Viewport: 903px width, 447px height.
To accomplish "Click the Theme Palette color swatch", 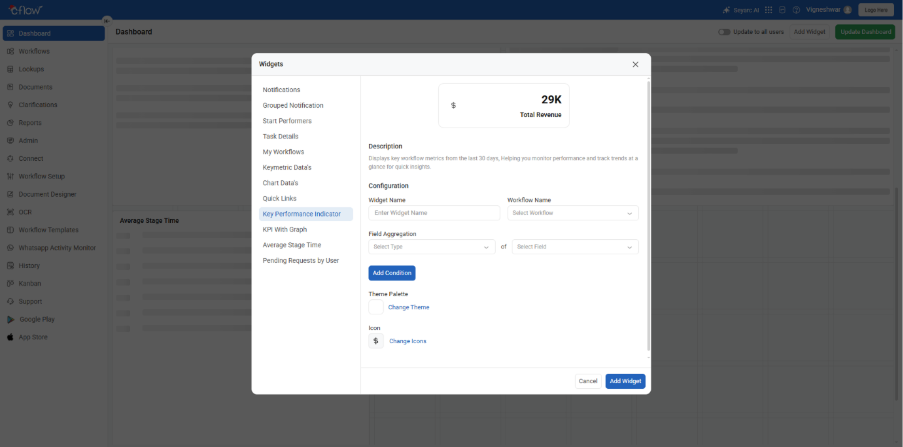I will tap(376, 307).
